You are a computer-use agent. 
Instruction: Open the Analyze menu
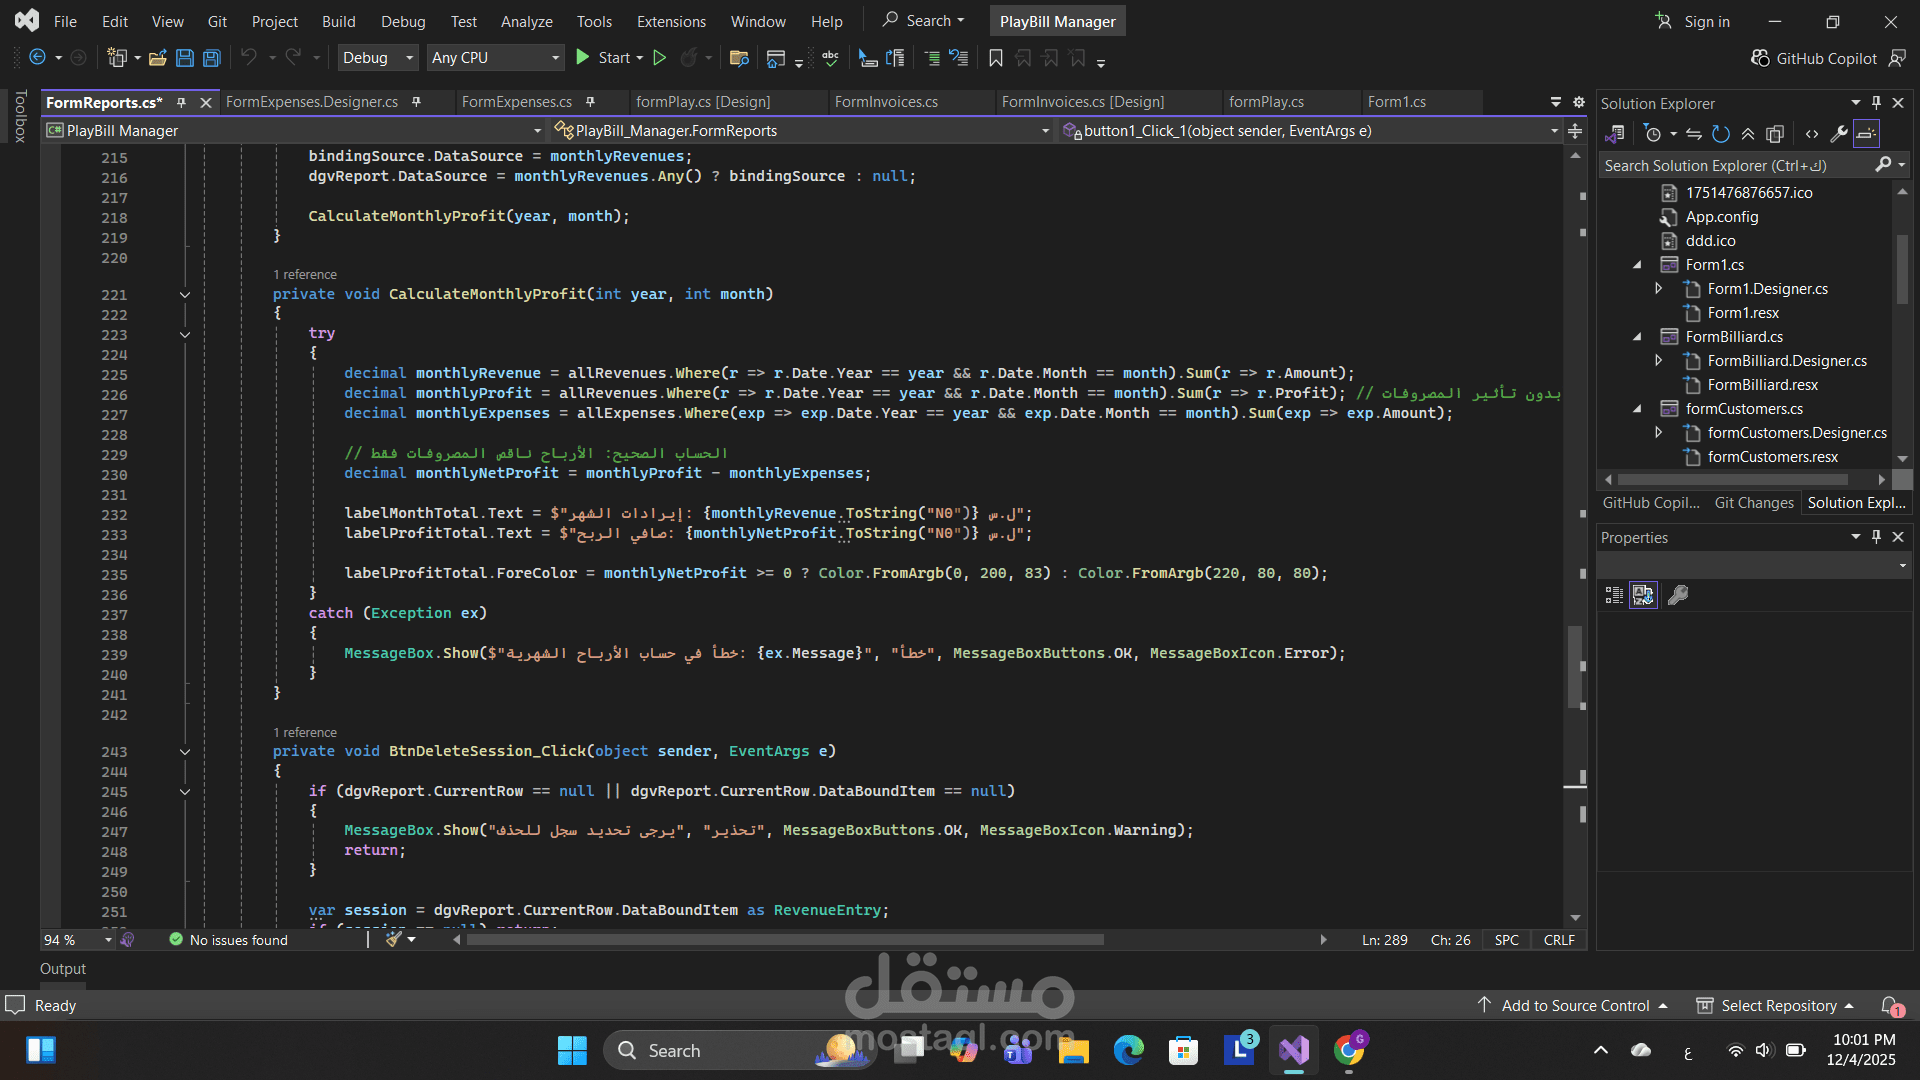click(526, 21)
